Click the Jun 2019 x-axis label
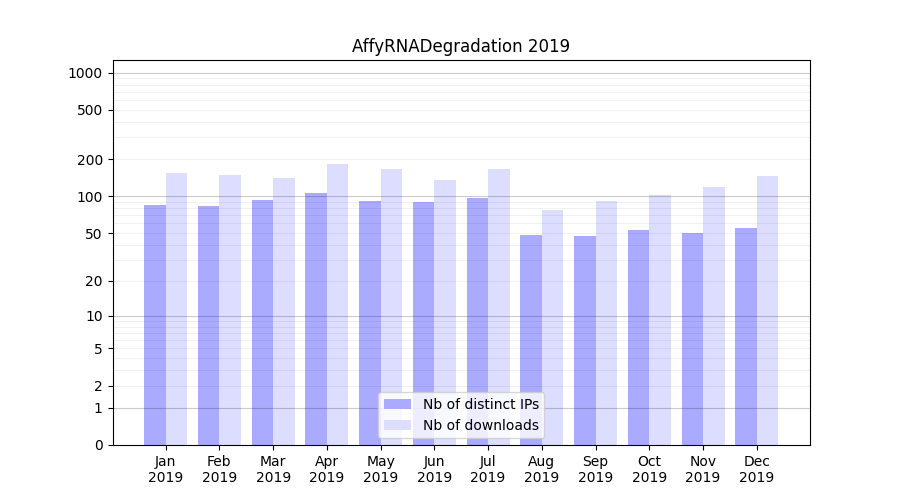900x500 pixels. coord(434,469)
